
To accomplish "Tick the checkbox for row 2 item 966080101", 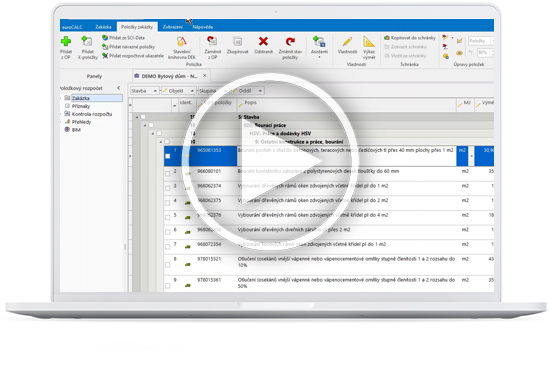I will point(168,174).
